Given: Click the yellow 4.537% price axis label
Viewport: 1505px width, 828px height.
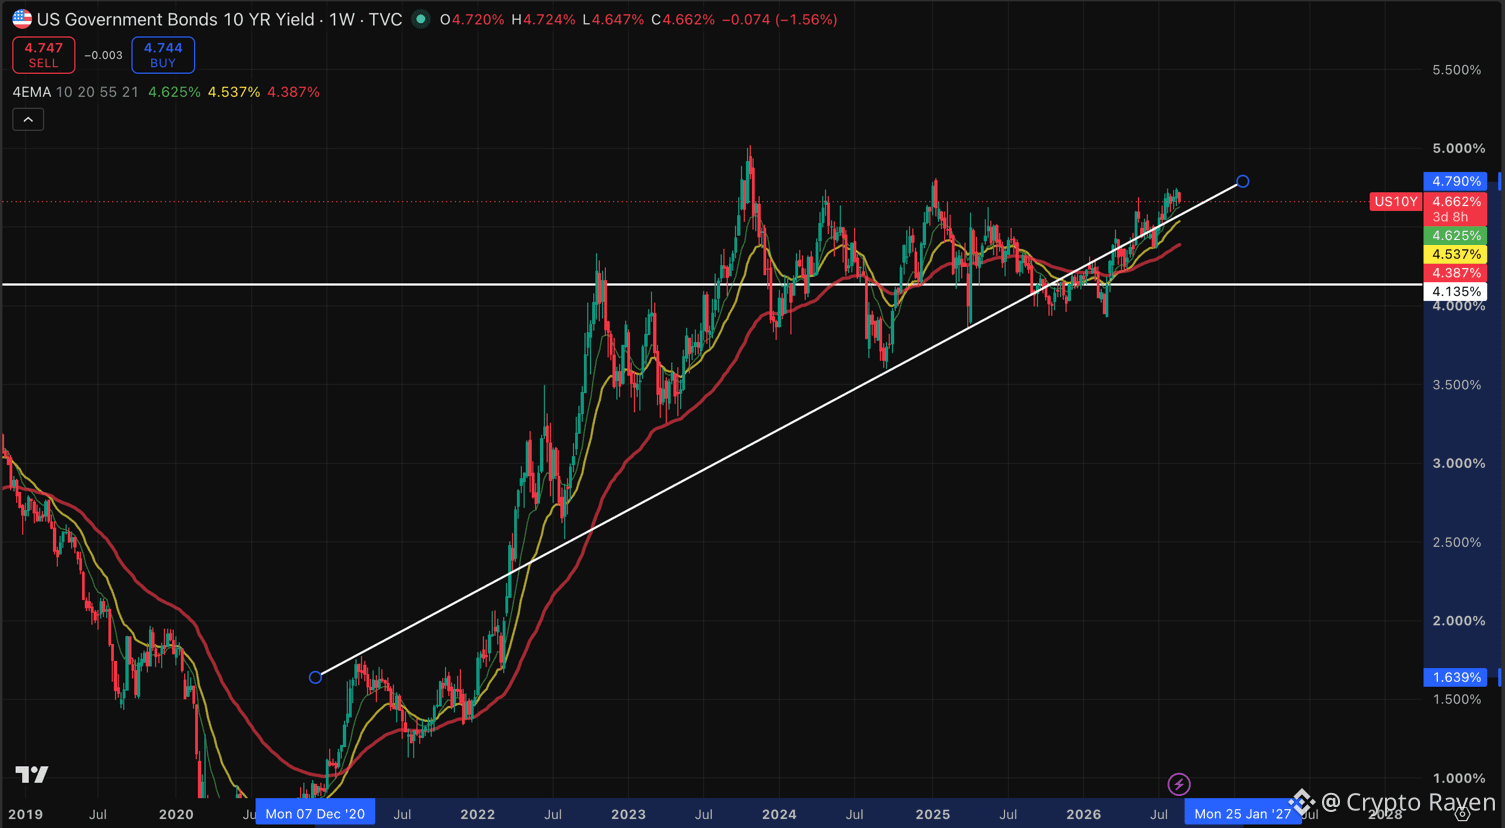Looking at the screenshot, I should 1455,254.
